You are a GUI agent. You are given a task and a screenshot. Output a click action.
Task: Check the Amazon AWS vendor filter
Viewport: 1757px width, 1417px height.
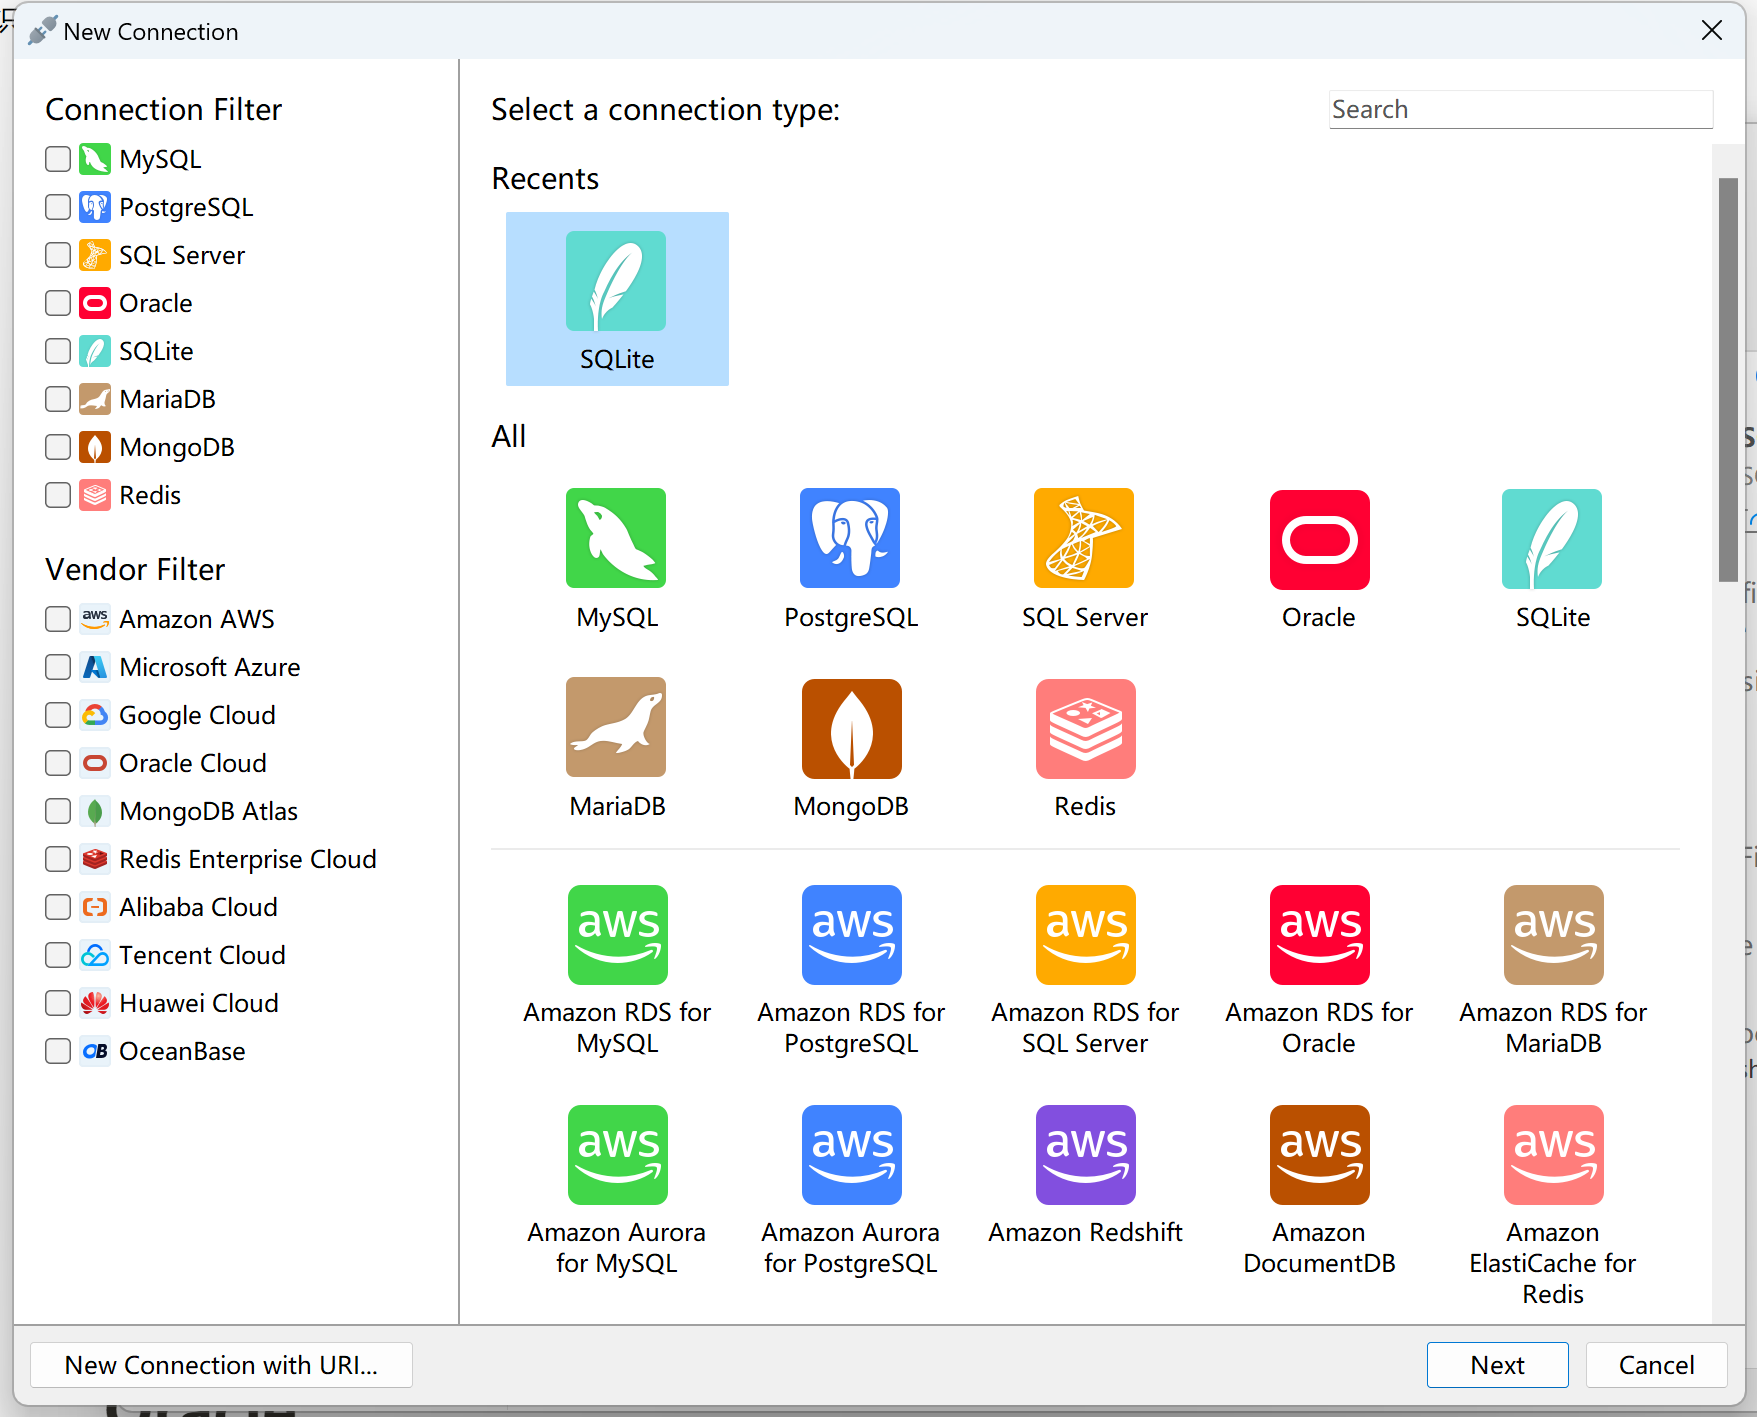[58, 619]
